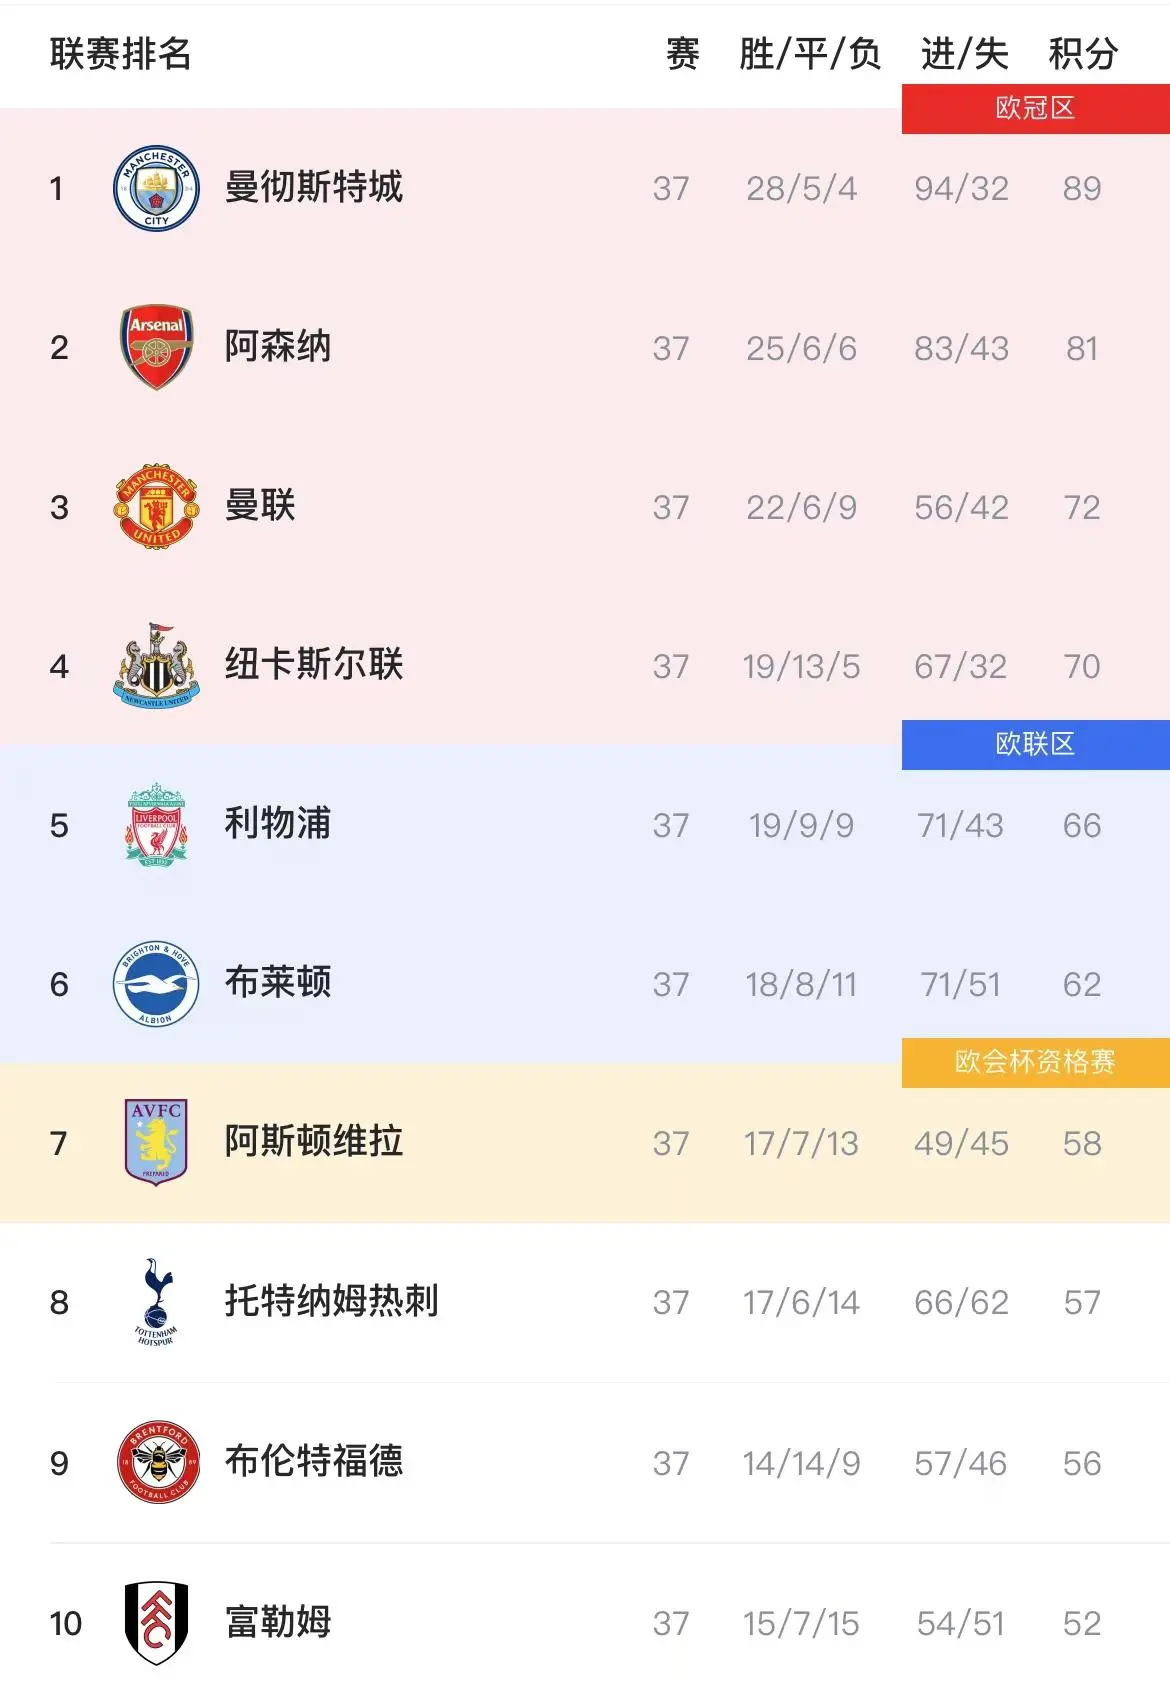The image size is (1170, 1692).
Task: Select the orange 欧会杯资格赛 label
Action: [1036, 1062]
